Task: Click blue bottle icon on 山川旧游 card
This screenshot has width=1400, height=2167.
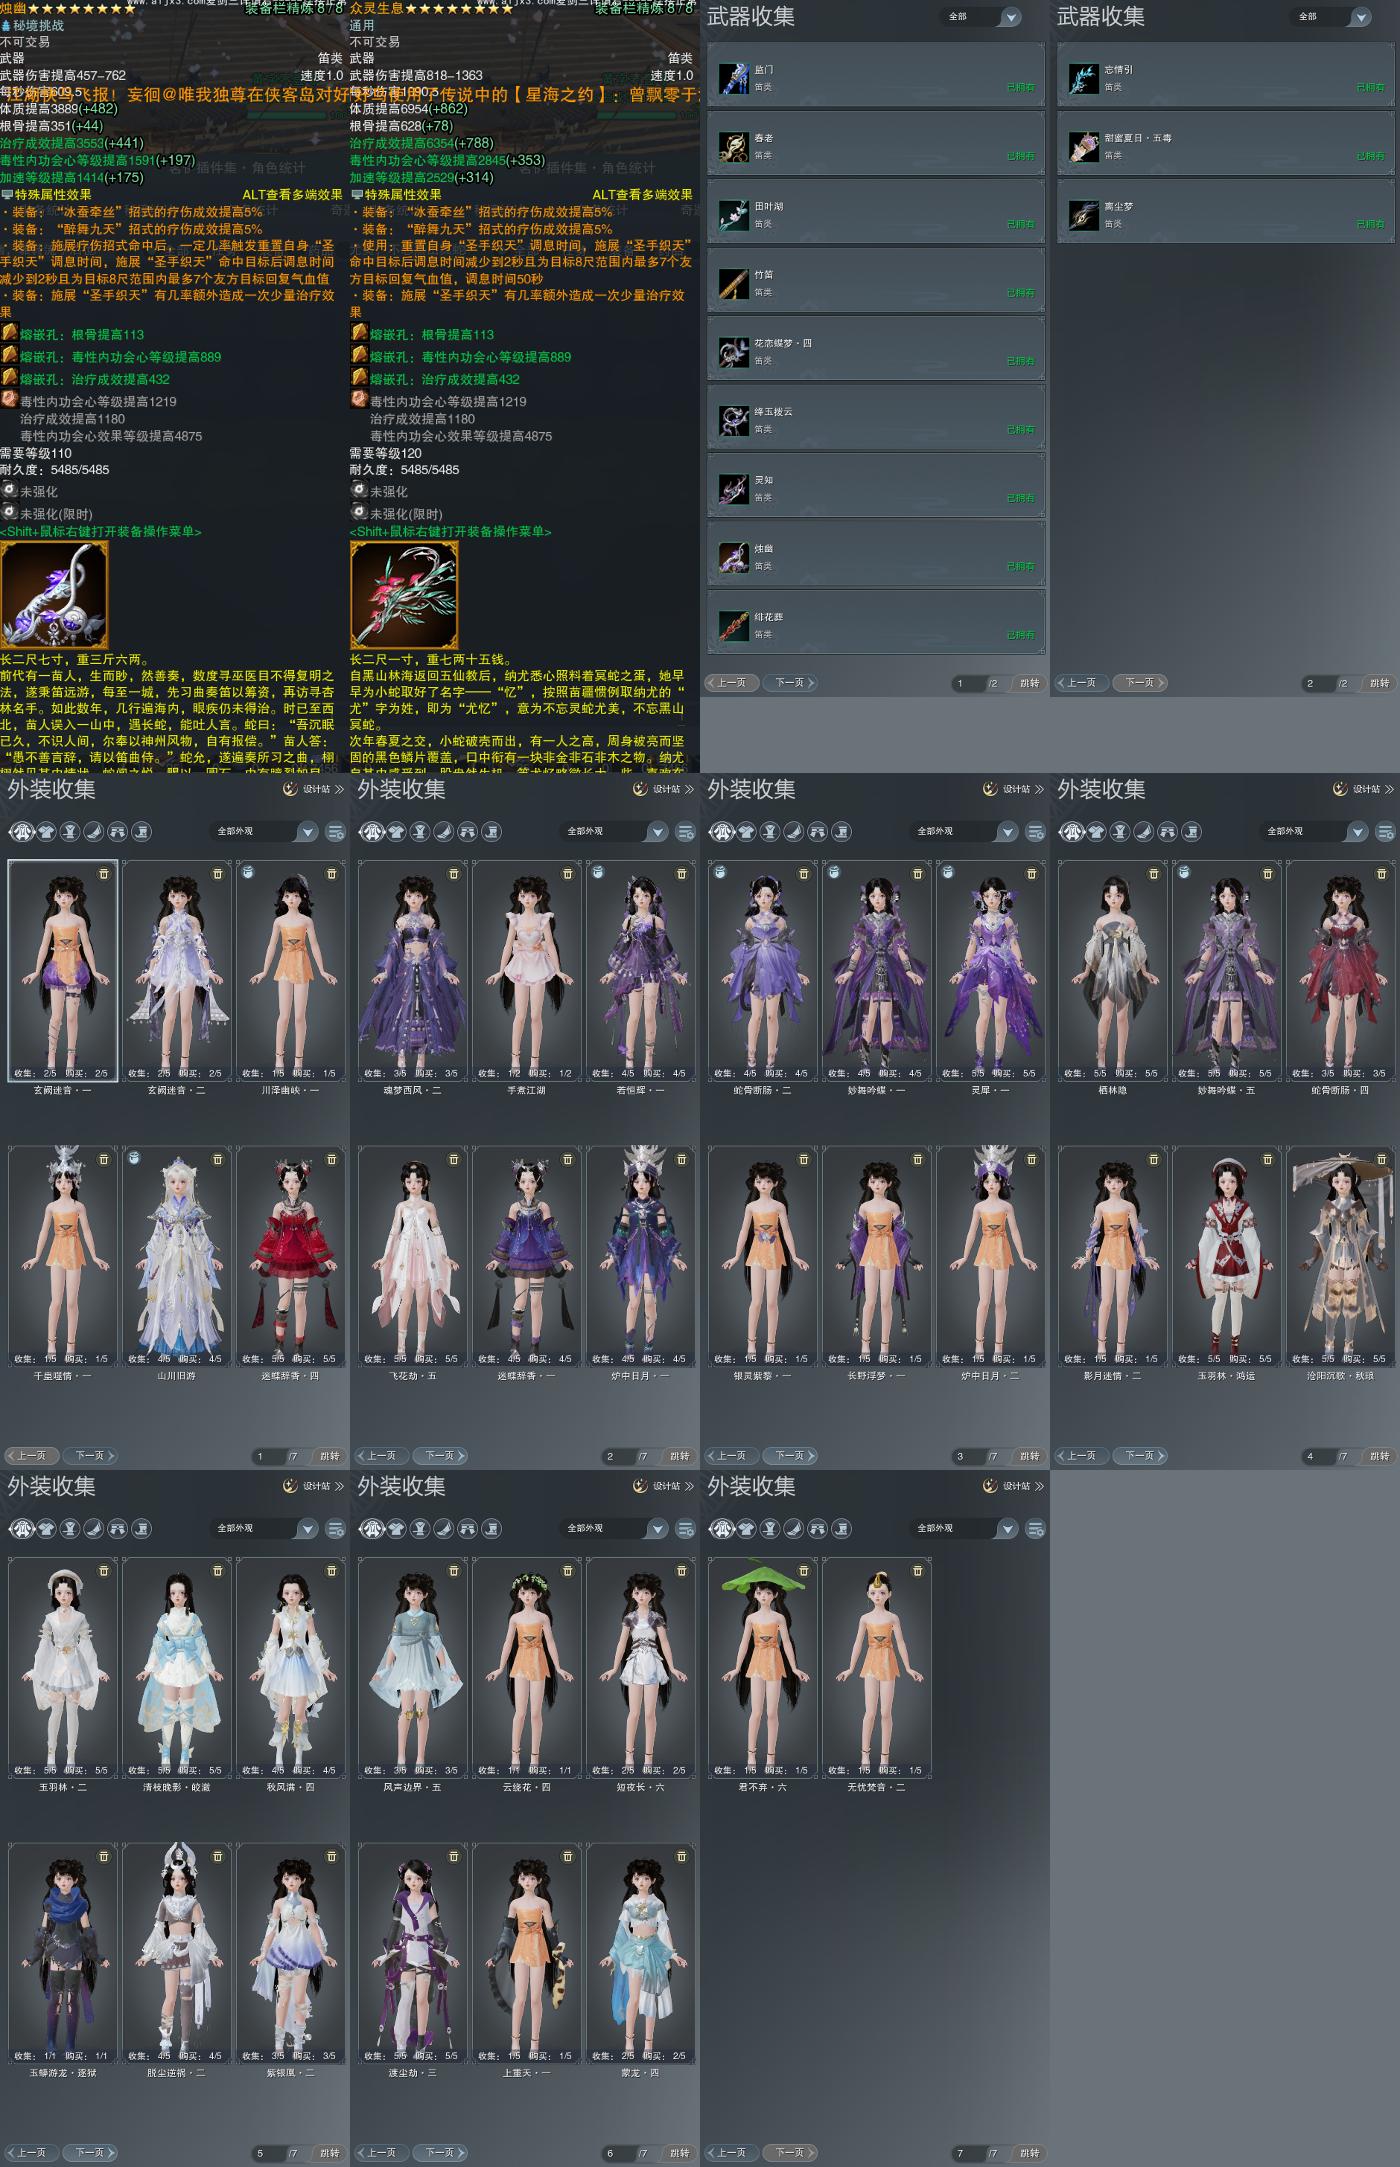Action: pos(135,1159)
